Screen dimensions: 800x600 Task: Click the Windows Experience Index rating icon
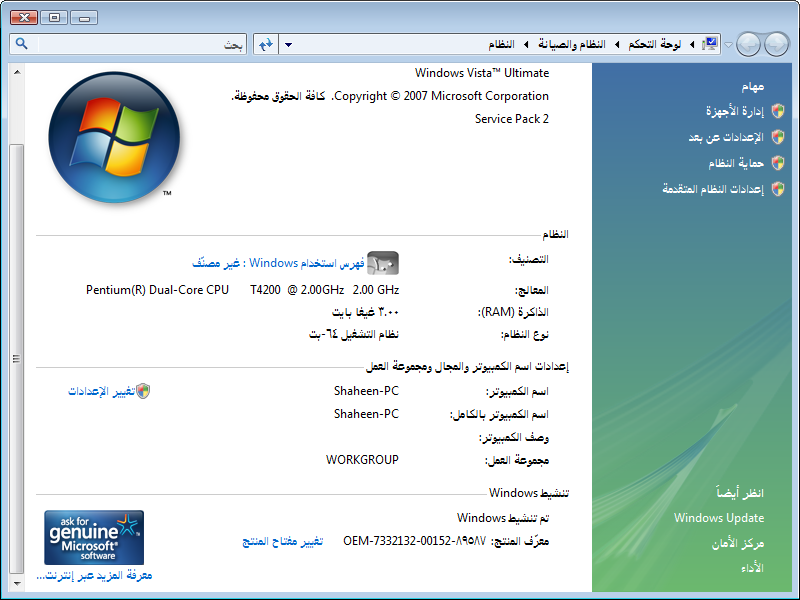[x=383, y=263]
